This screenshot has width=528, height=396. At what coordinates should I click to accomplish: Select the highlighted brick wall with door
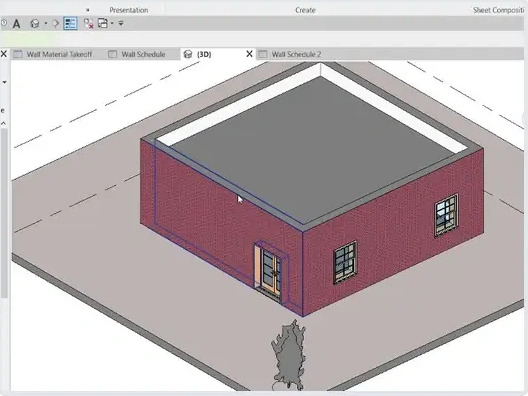pyautogui.click(x=209, y=216)
